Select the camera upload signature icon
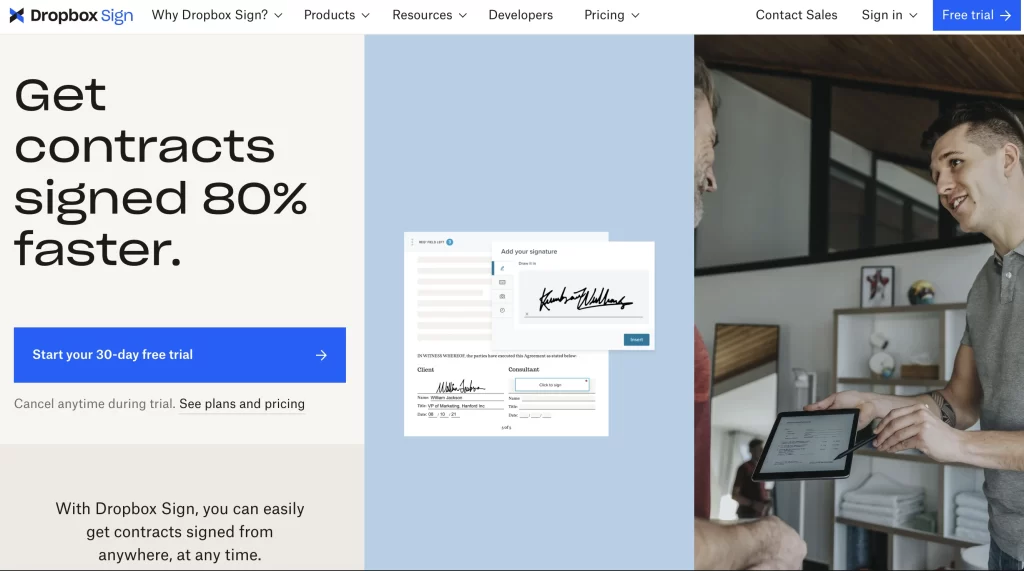1024x571 pixels. coord(502,297)
